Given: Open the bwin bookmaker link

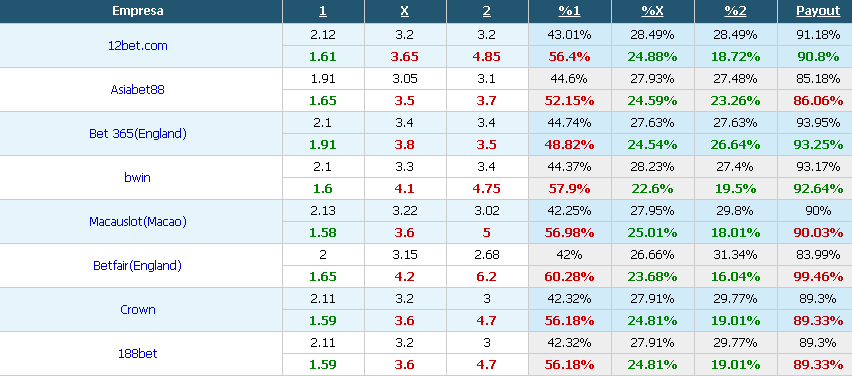Looking at the screenshot, I should (137, 177).
